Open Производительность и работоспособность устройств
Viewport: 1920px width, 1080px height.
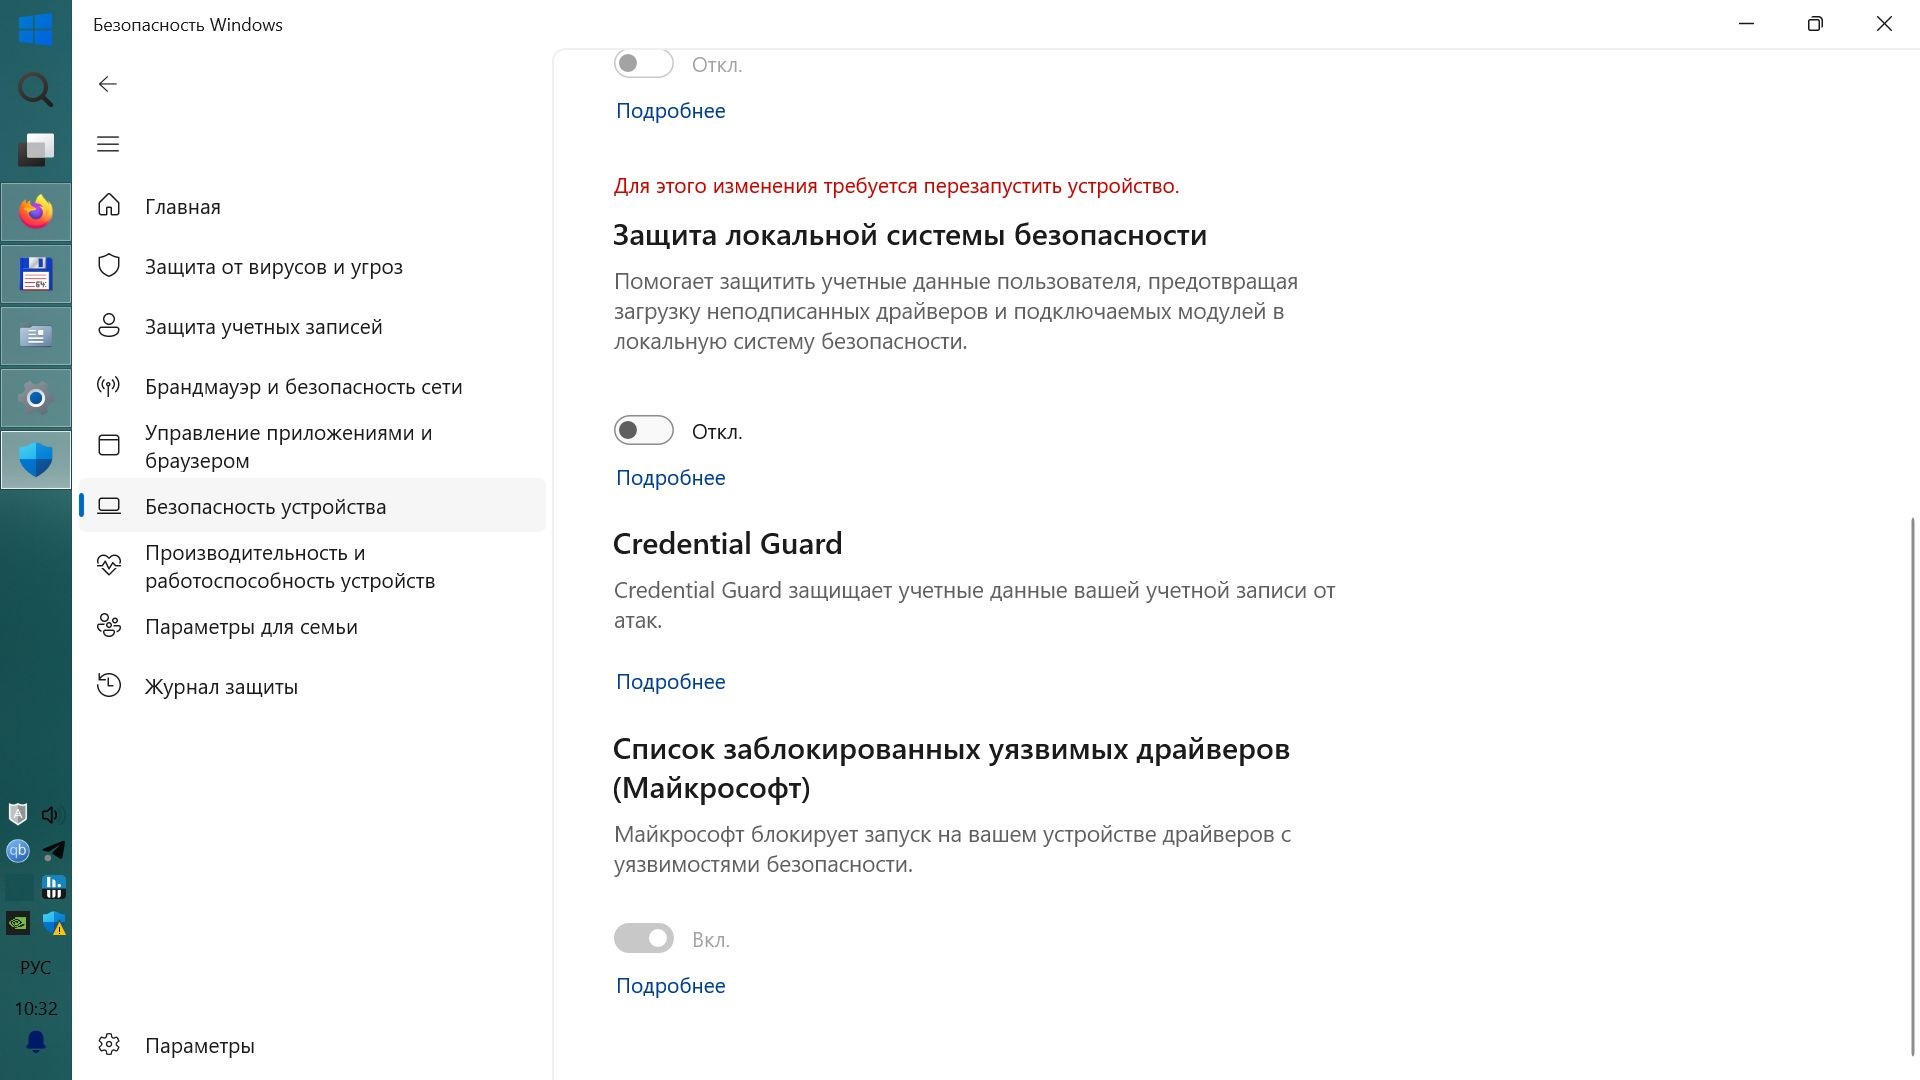click(289, 566)
